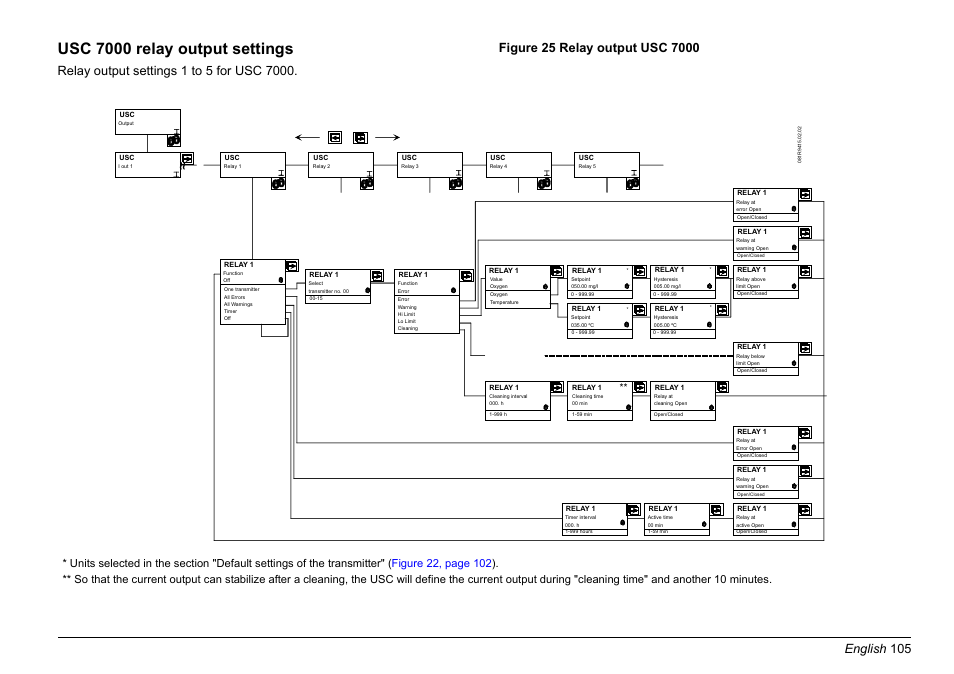954x674 pixels.
Task: Click 'Relay output settings 1 to 5' sentence
Action: (177, 71)
